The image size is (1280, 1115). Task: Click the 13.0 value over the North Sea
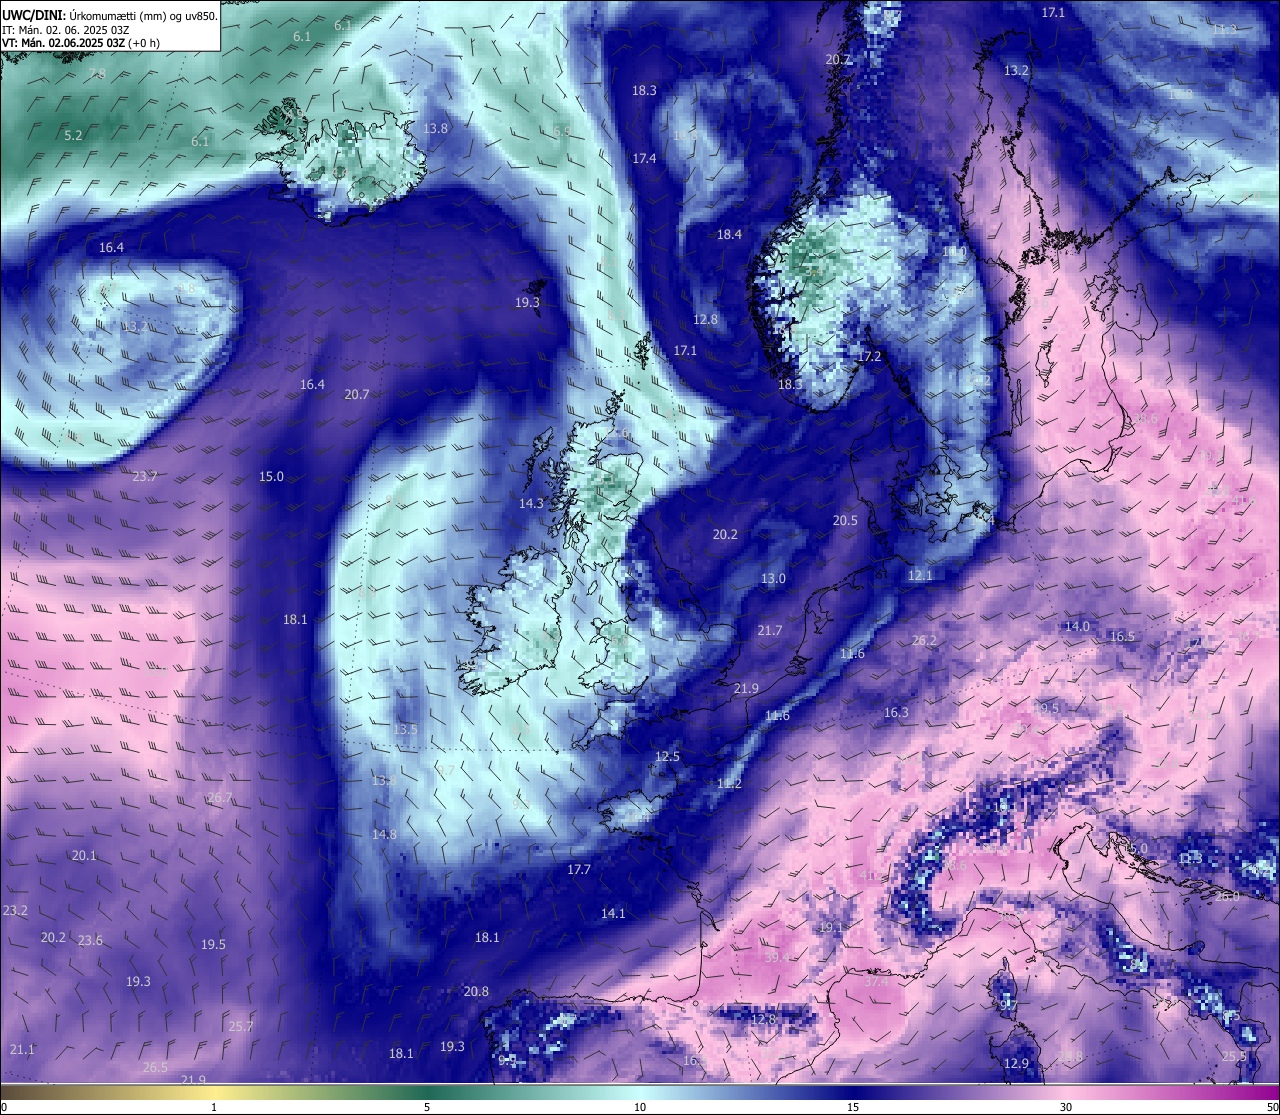(x=773, y=578)
